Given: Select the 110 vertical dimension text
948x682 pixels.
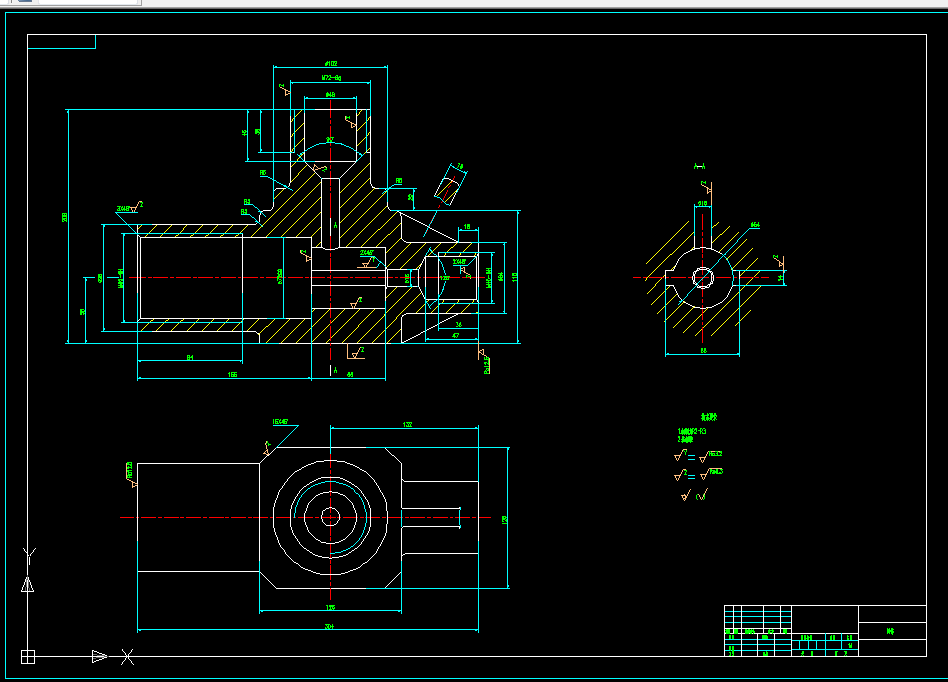Looking at the screenshot, I should (x=515, y=277).
